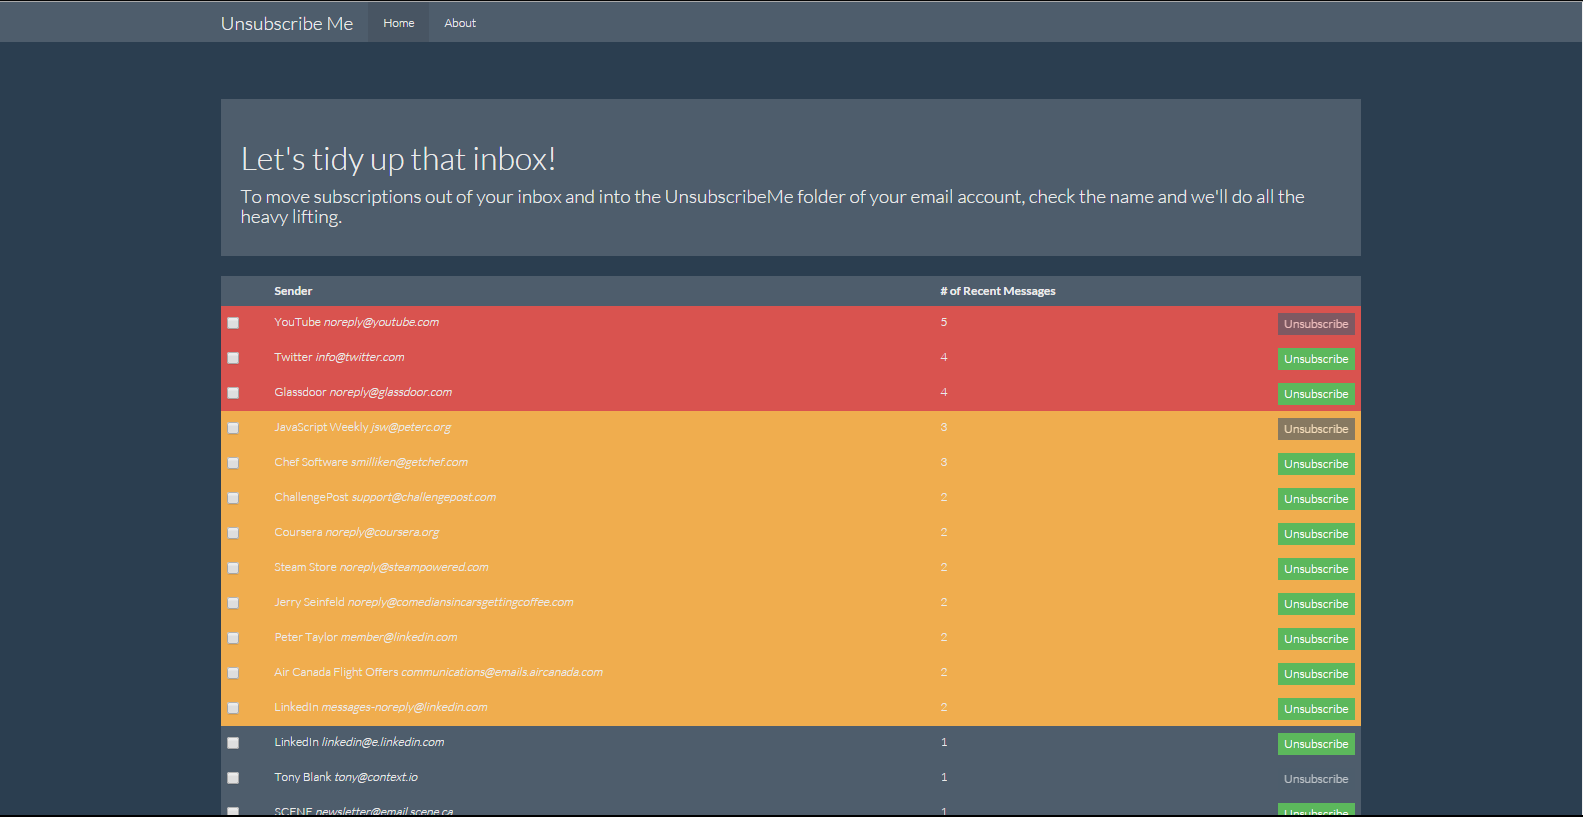The image size is (1583, 817).
Task: Unsubscribe from ChallengePost
Action: tap(1316, 499)
